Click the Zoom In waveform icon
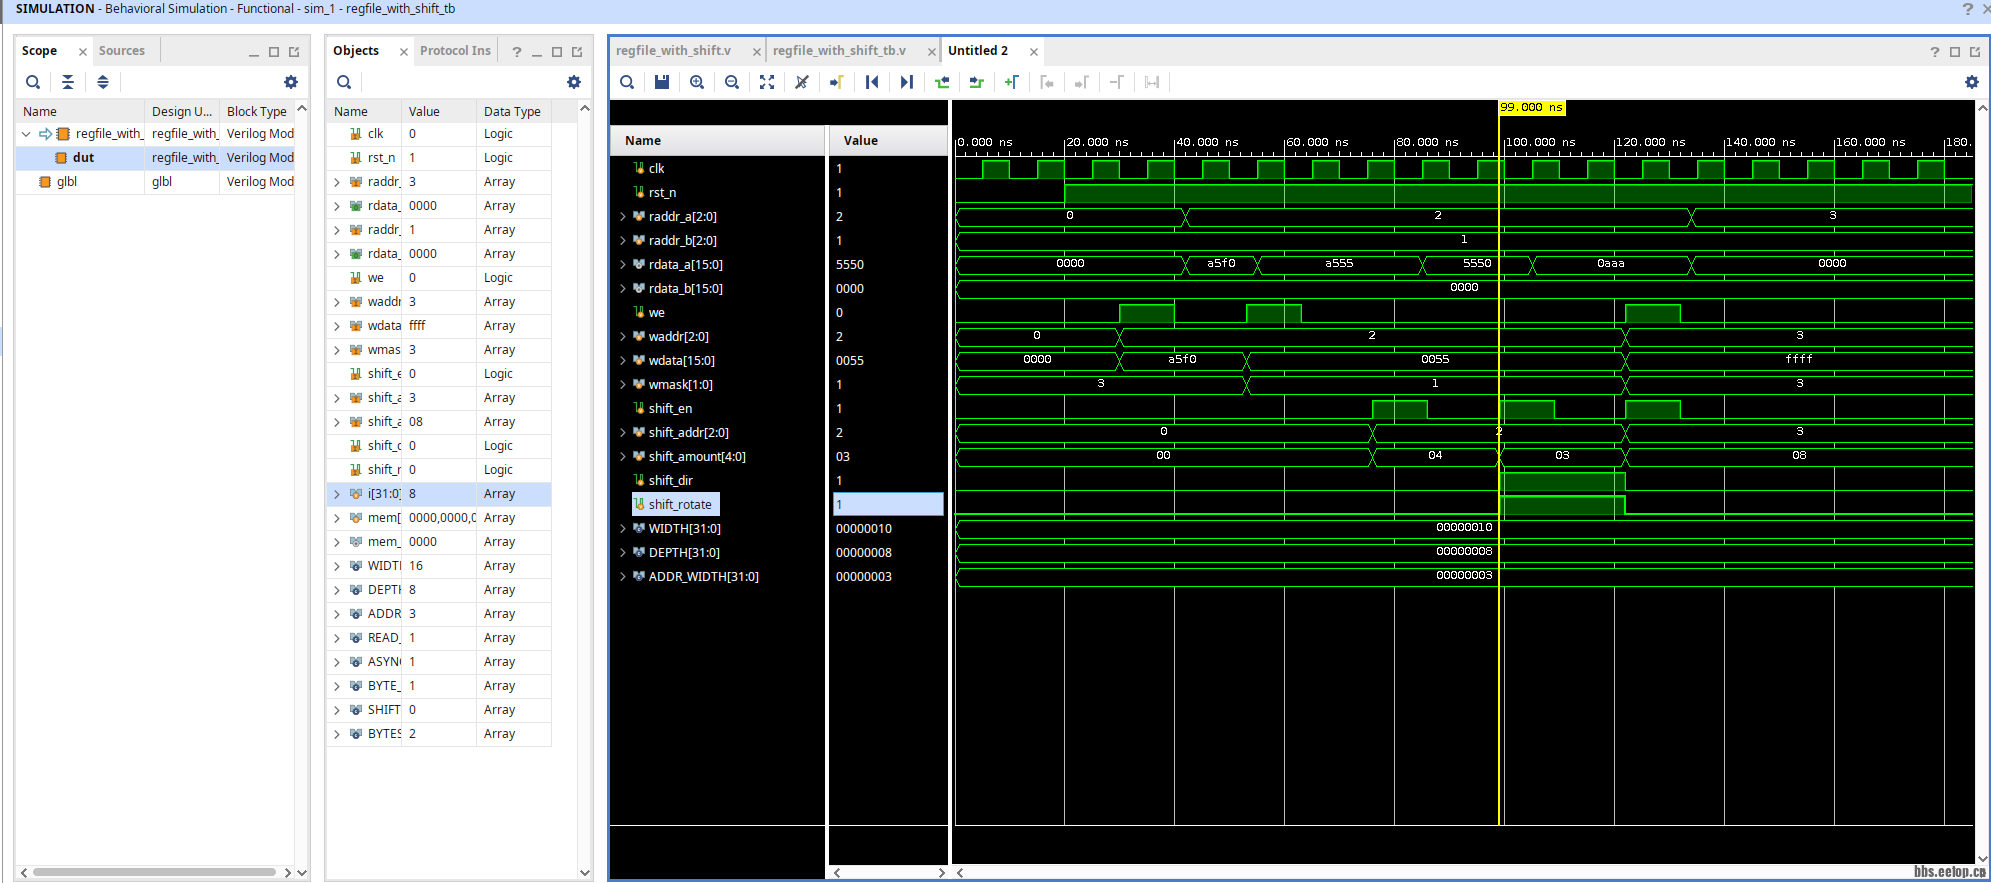 coord(697,82)
